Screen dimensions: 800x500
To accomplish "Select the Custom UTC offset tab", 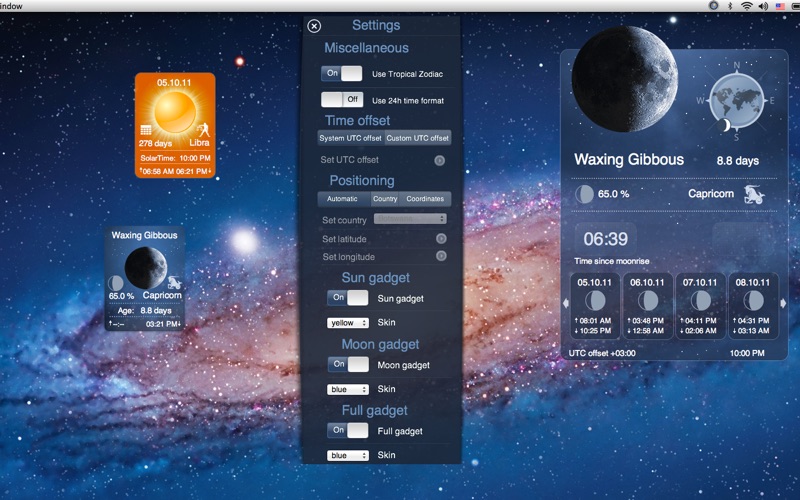I will point(418,138).
